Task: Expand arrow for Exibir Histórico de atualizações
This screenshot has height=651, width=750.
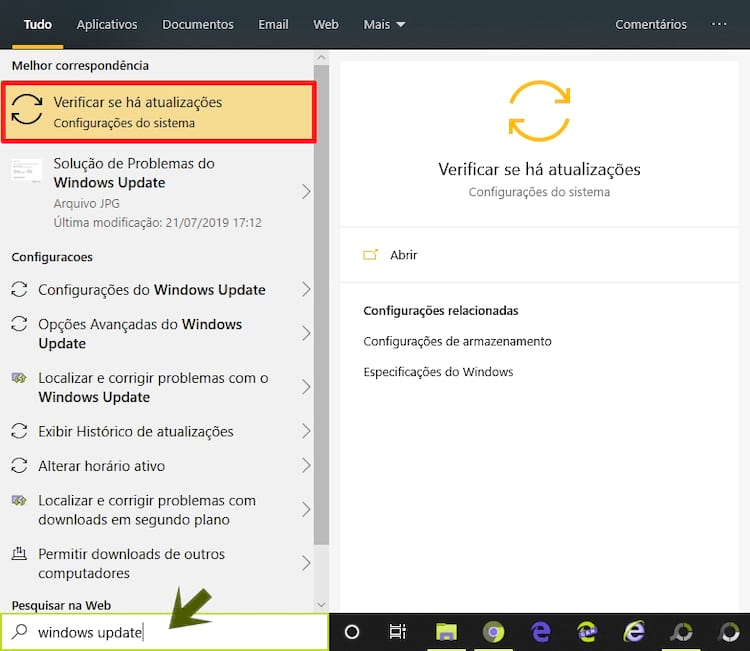Action: click(x=306, y=432)
